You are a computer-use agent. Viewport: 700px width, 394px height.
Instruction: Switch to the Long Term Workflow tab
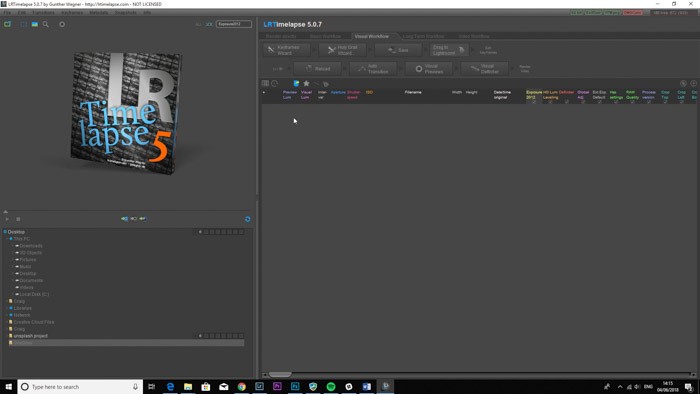click(423, 36)
